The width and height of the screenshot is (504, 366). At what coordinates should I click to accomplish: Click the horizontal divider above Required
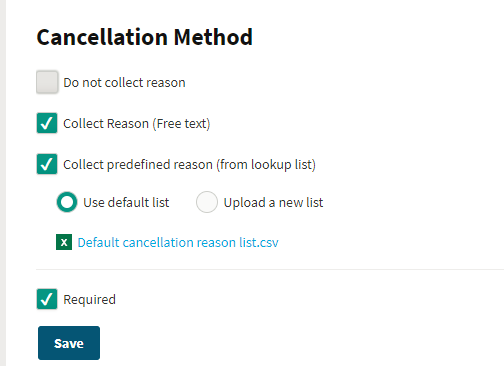(270, 269)
